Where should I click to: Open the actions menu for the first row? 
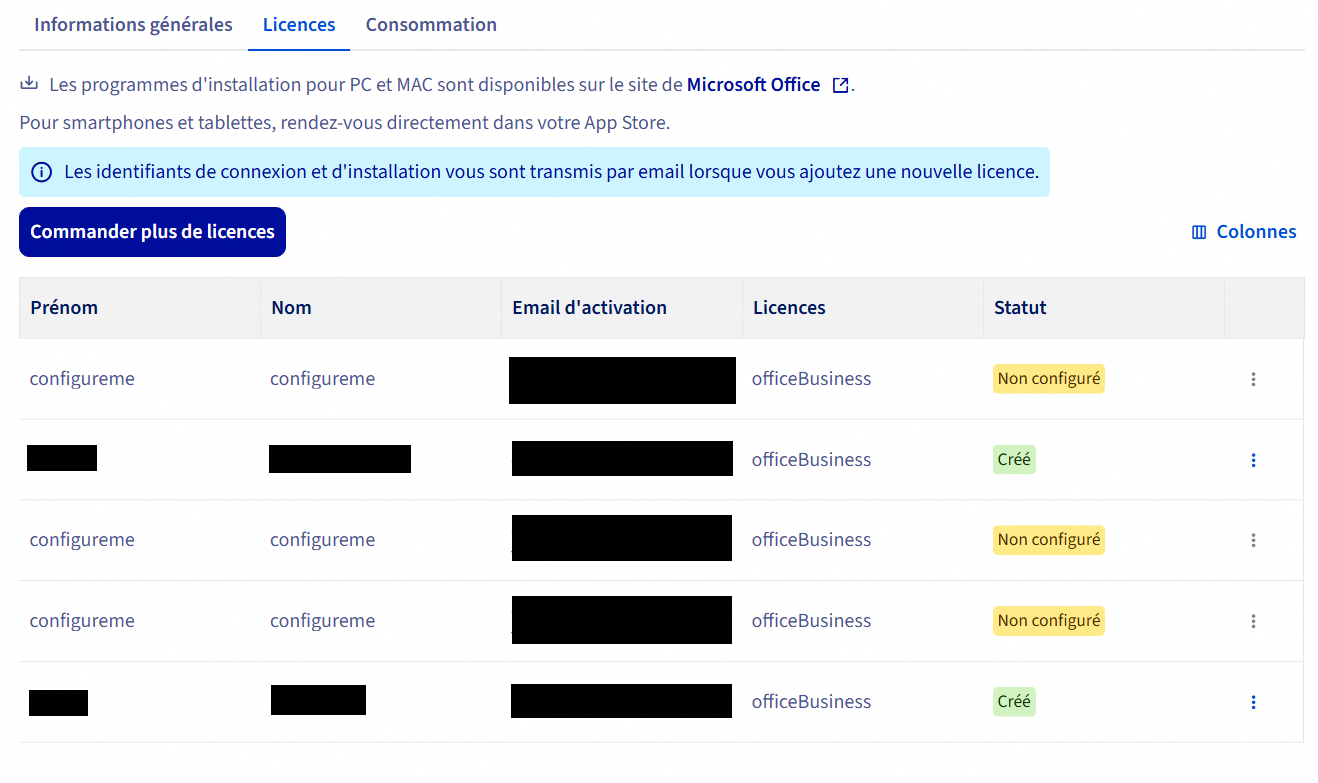coord(1253,379)
